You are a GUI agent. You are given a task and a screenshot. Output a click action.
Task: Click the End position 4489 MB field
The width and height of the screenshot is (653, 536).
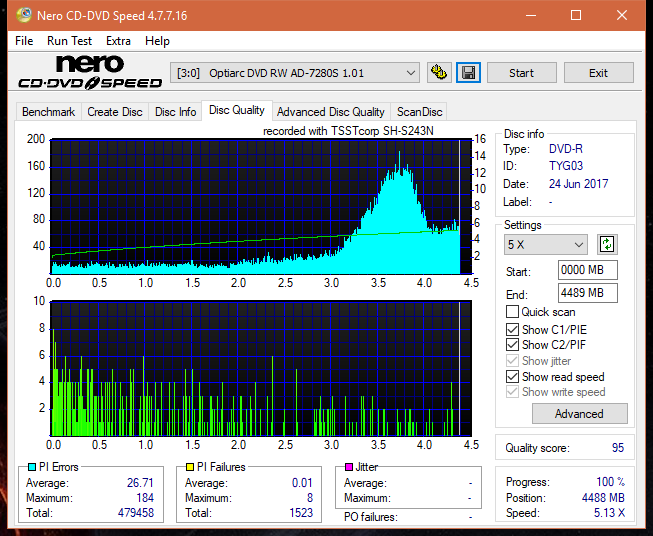pos(588,293)
